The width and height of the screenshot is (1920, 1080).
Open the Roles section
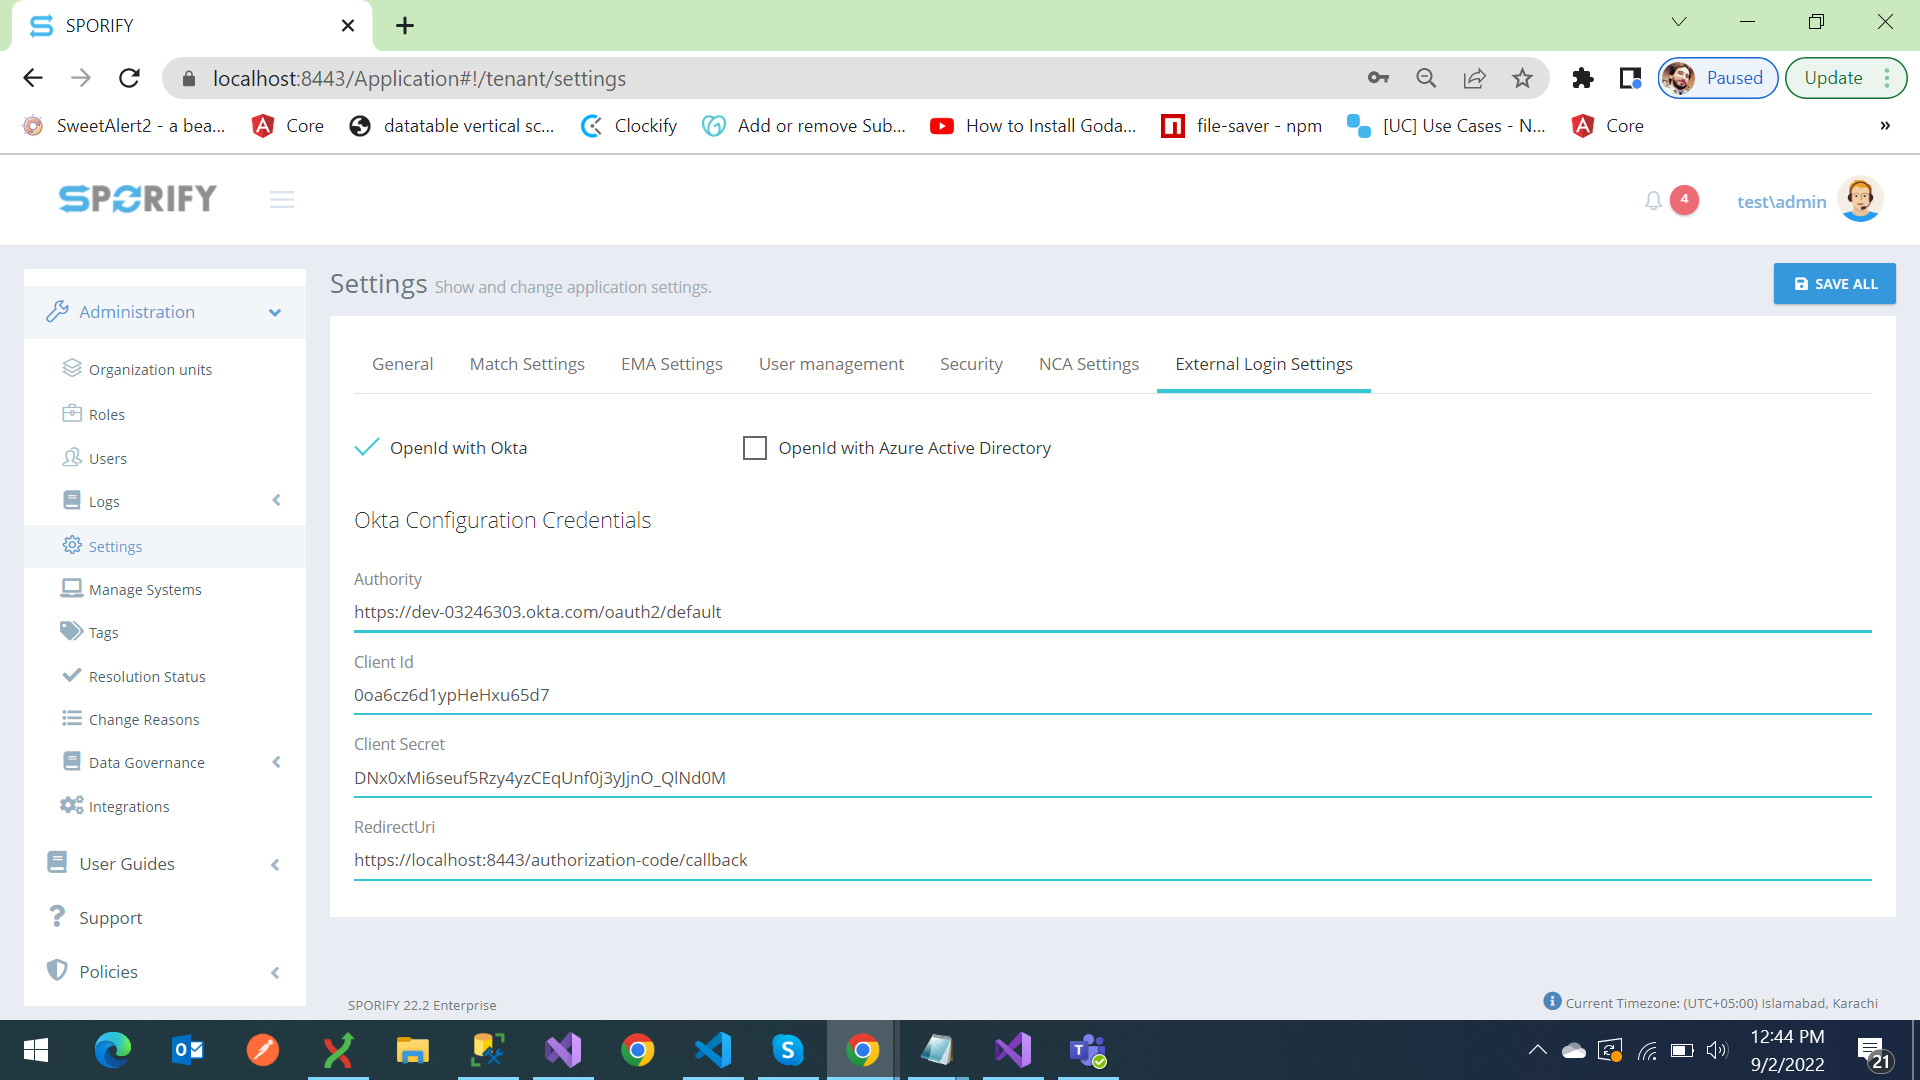105,413
